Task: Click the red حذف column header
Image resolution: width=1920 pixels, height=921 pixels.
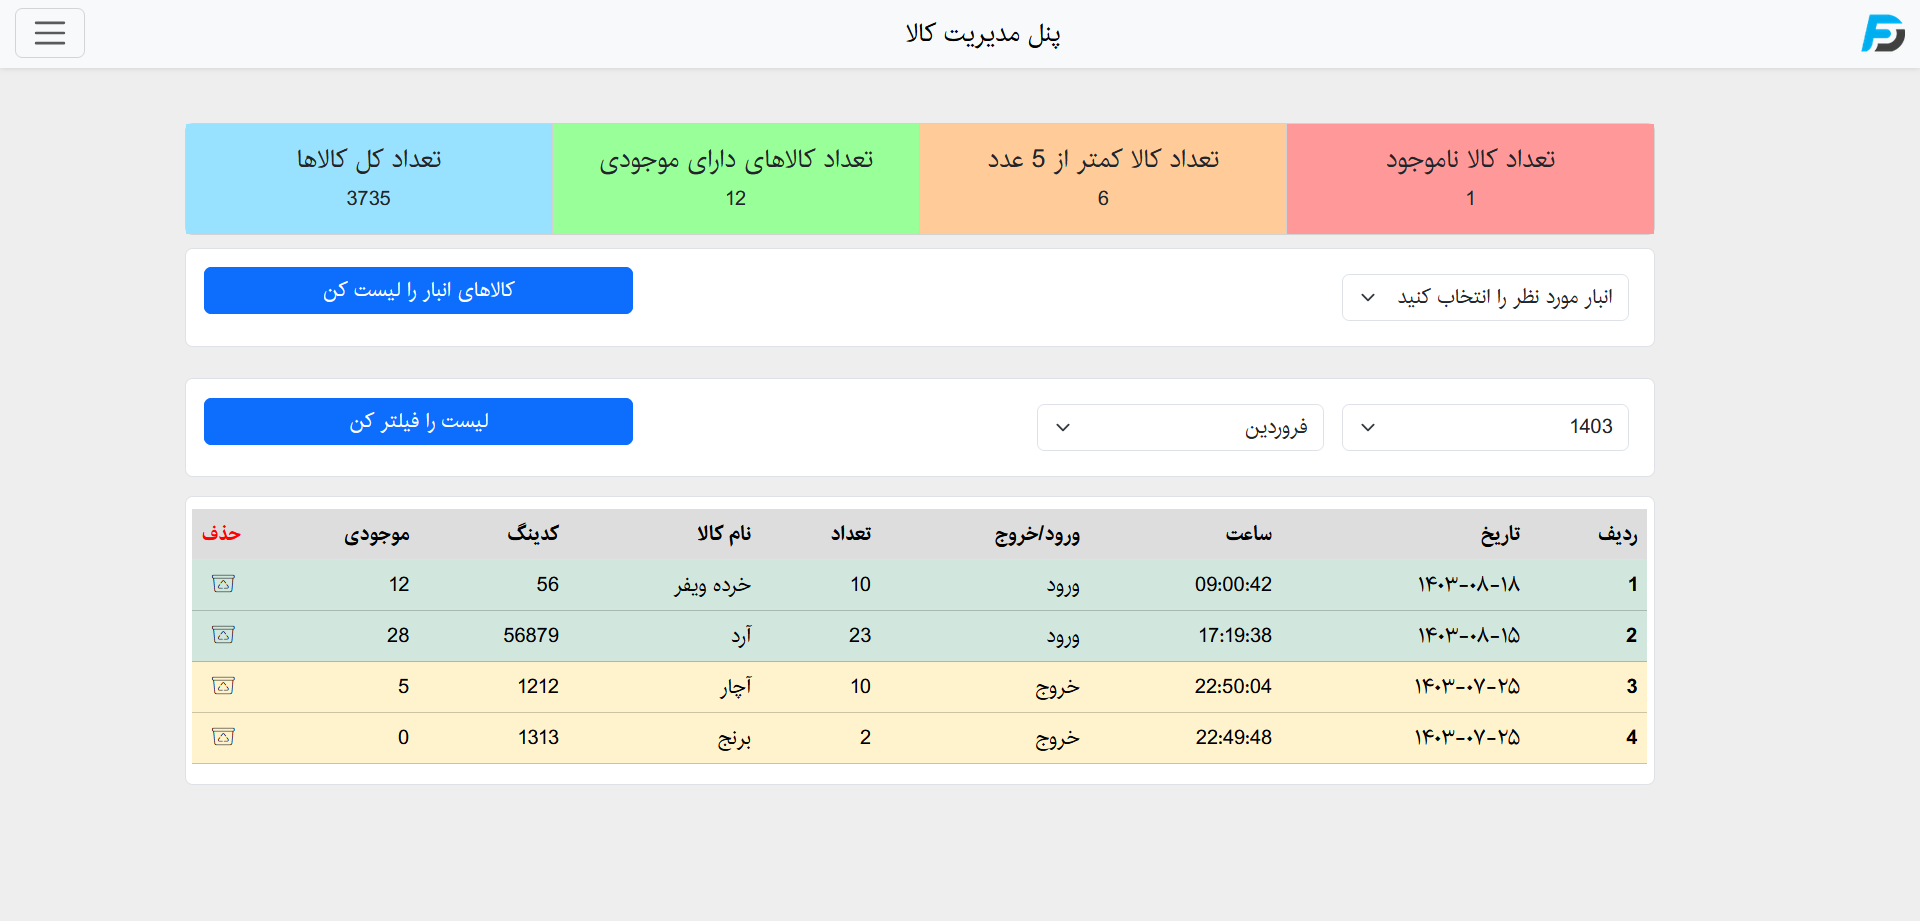Action: click(x=221, y=534)
